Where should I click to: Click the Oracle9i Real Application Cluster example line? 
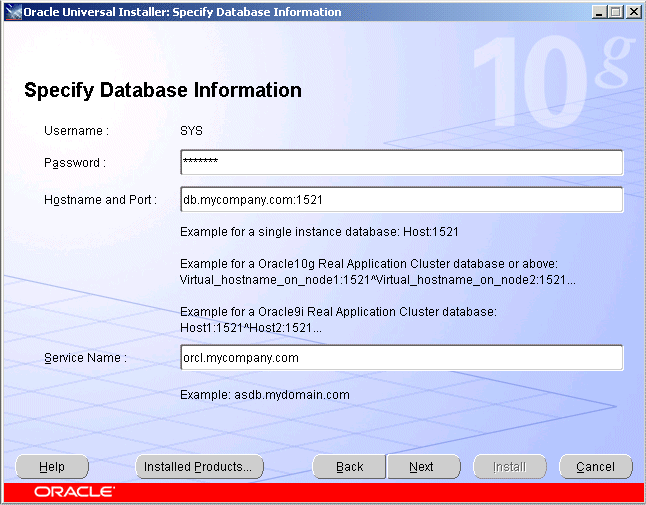339,311
